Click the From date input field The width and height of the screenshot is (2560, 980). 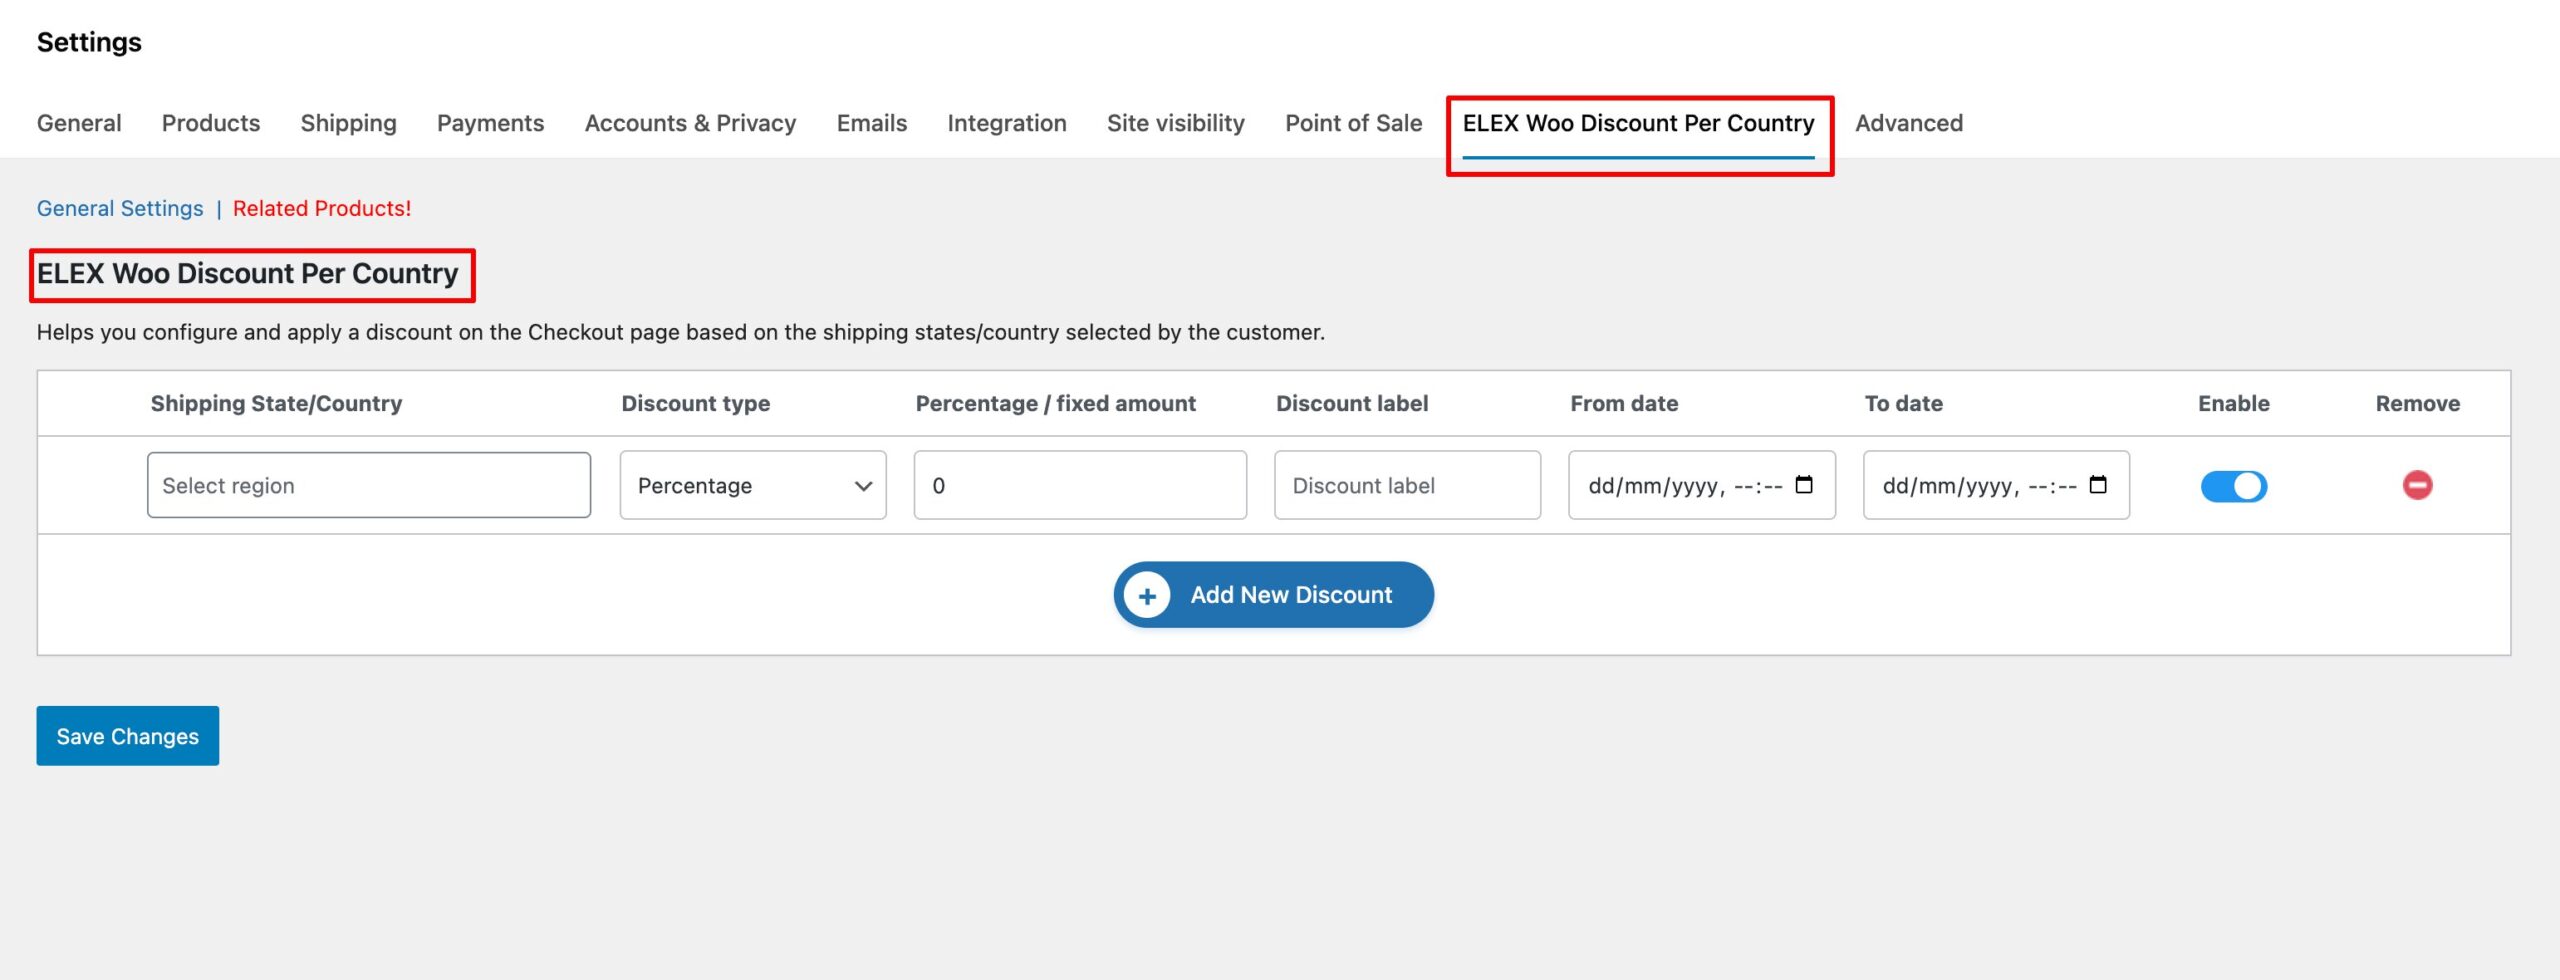click(x=1701, y=485)
